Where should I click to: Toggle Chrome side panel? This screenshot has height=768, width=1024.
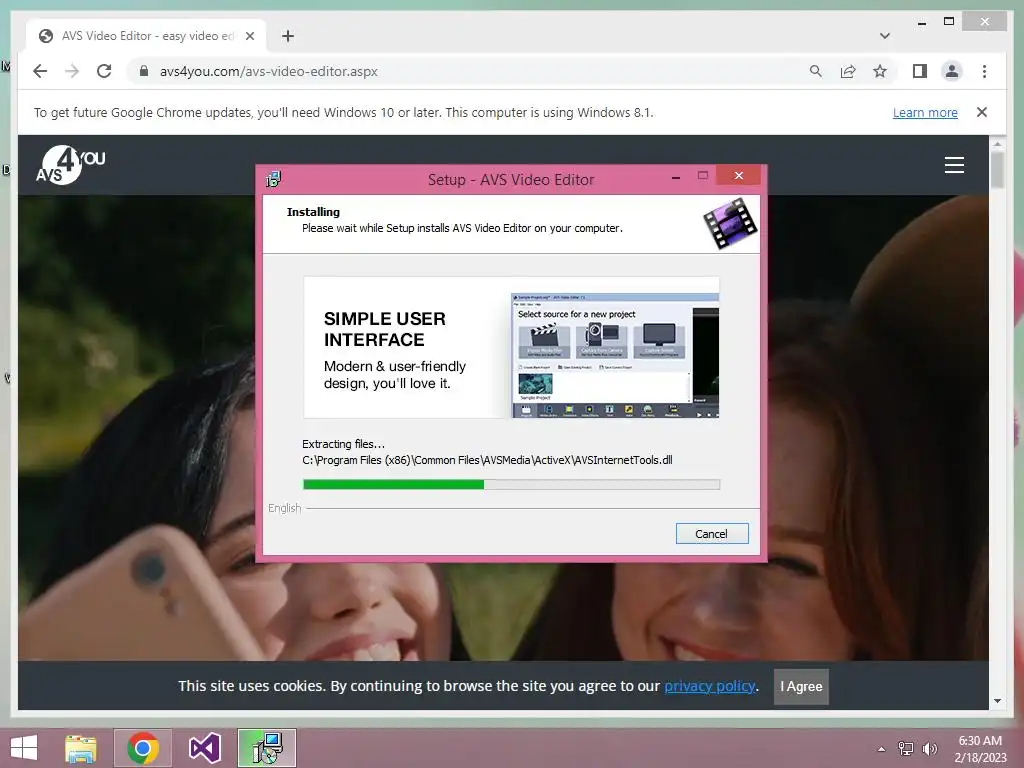(920, 71)
